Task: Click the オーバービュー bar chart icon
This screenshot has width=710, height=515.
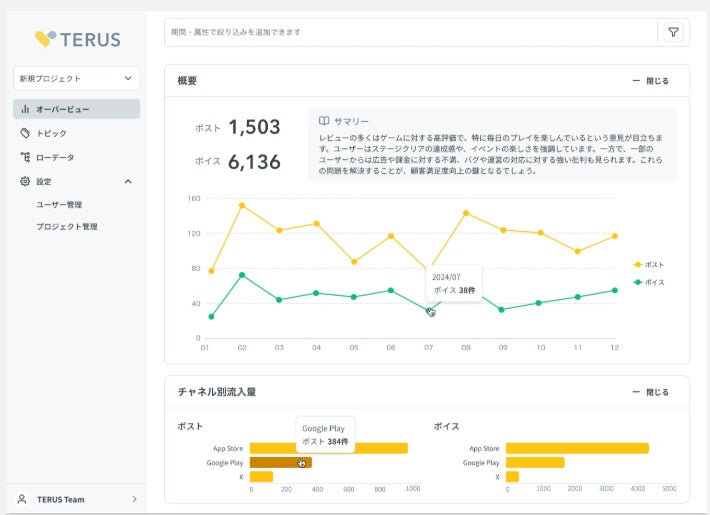Action: coord(25,109)
